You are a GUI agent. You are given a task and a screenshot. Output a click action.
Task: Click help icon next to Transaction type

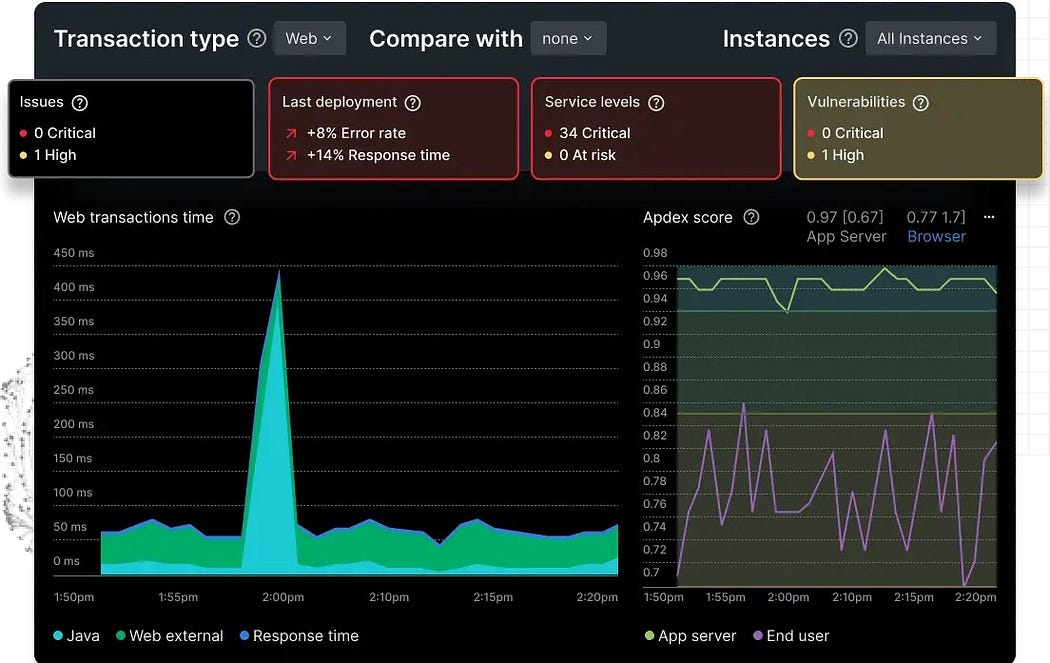tap(257, 39)
